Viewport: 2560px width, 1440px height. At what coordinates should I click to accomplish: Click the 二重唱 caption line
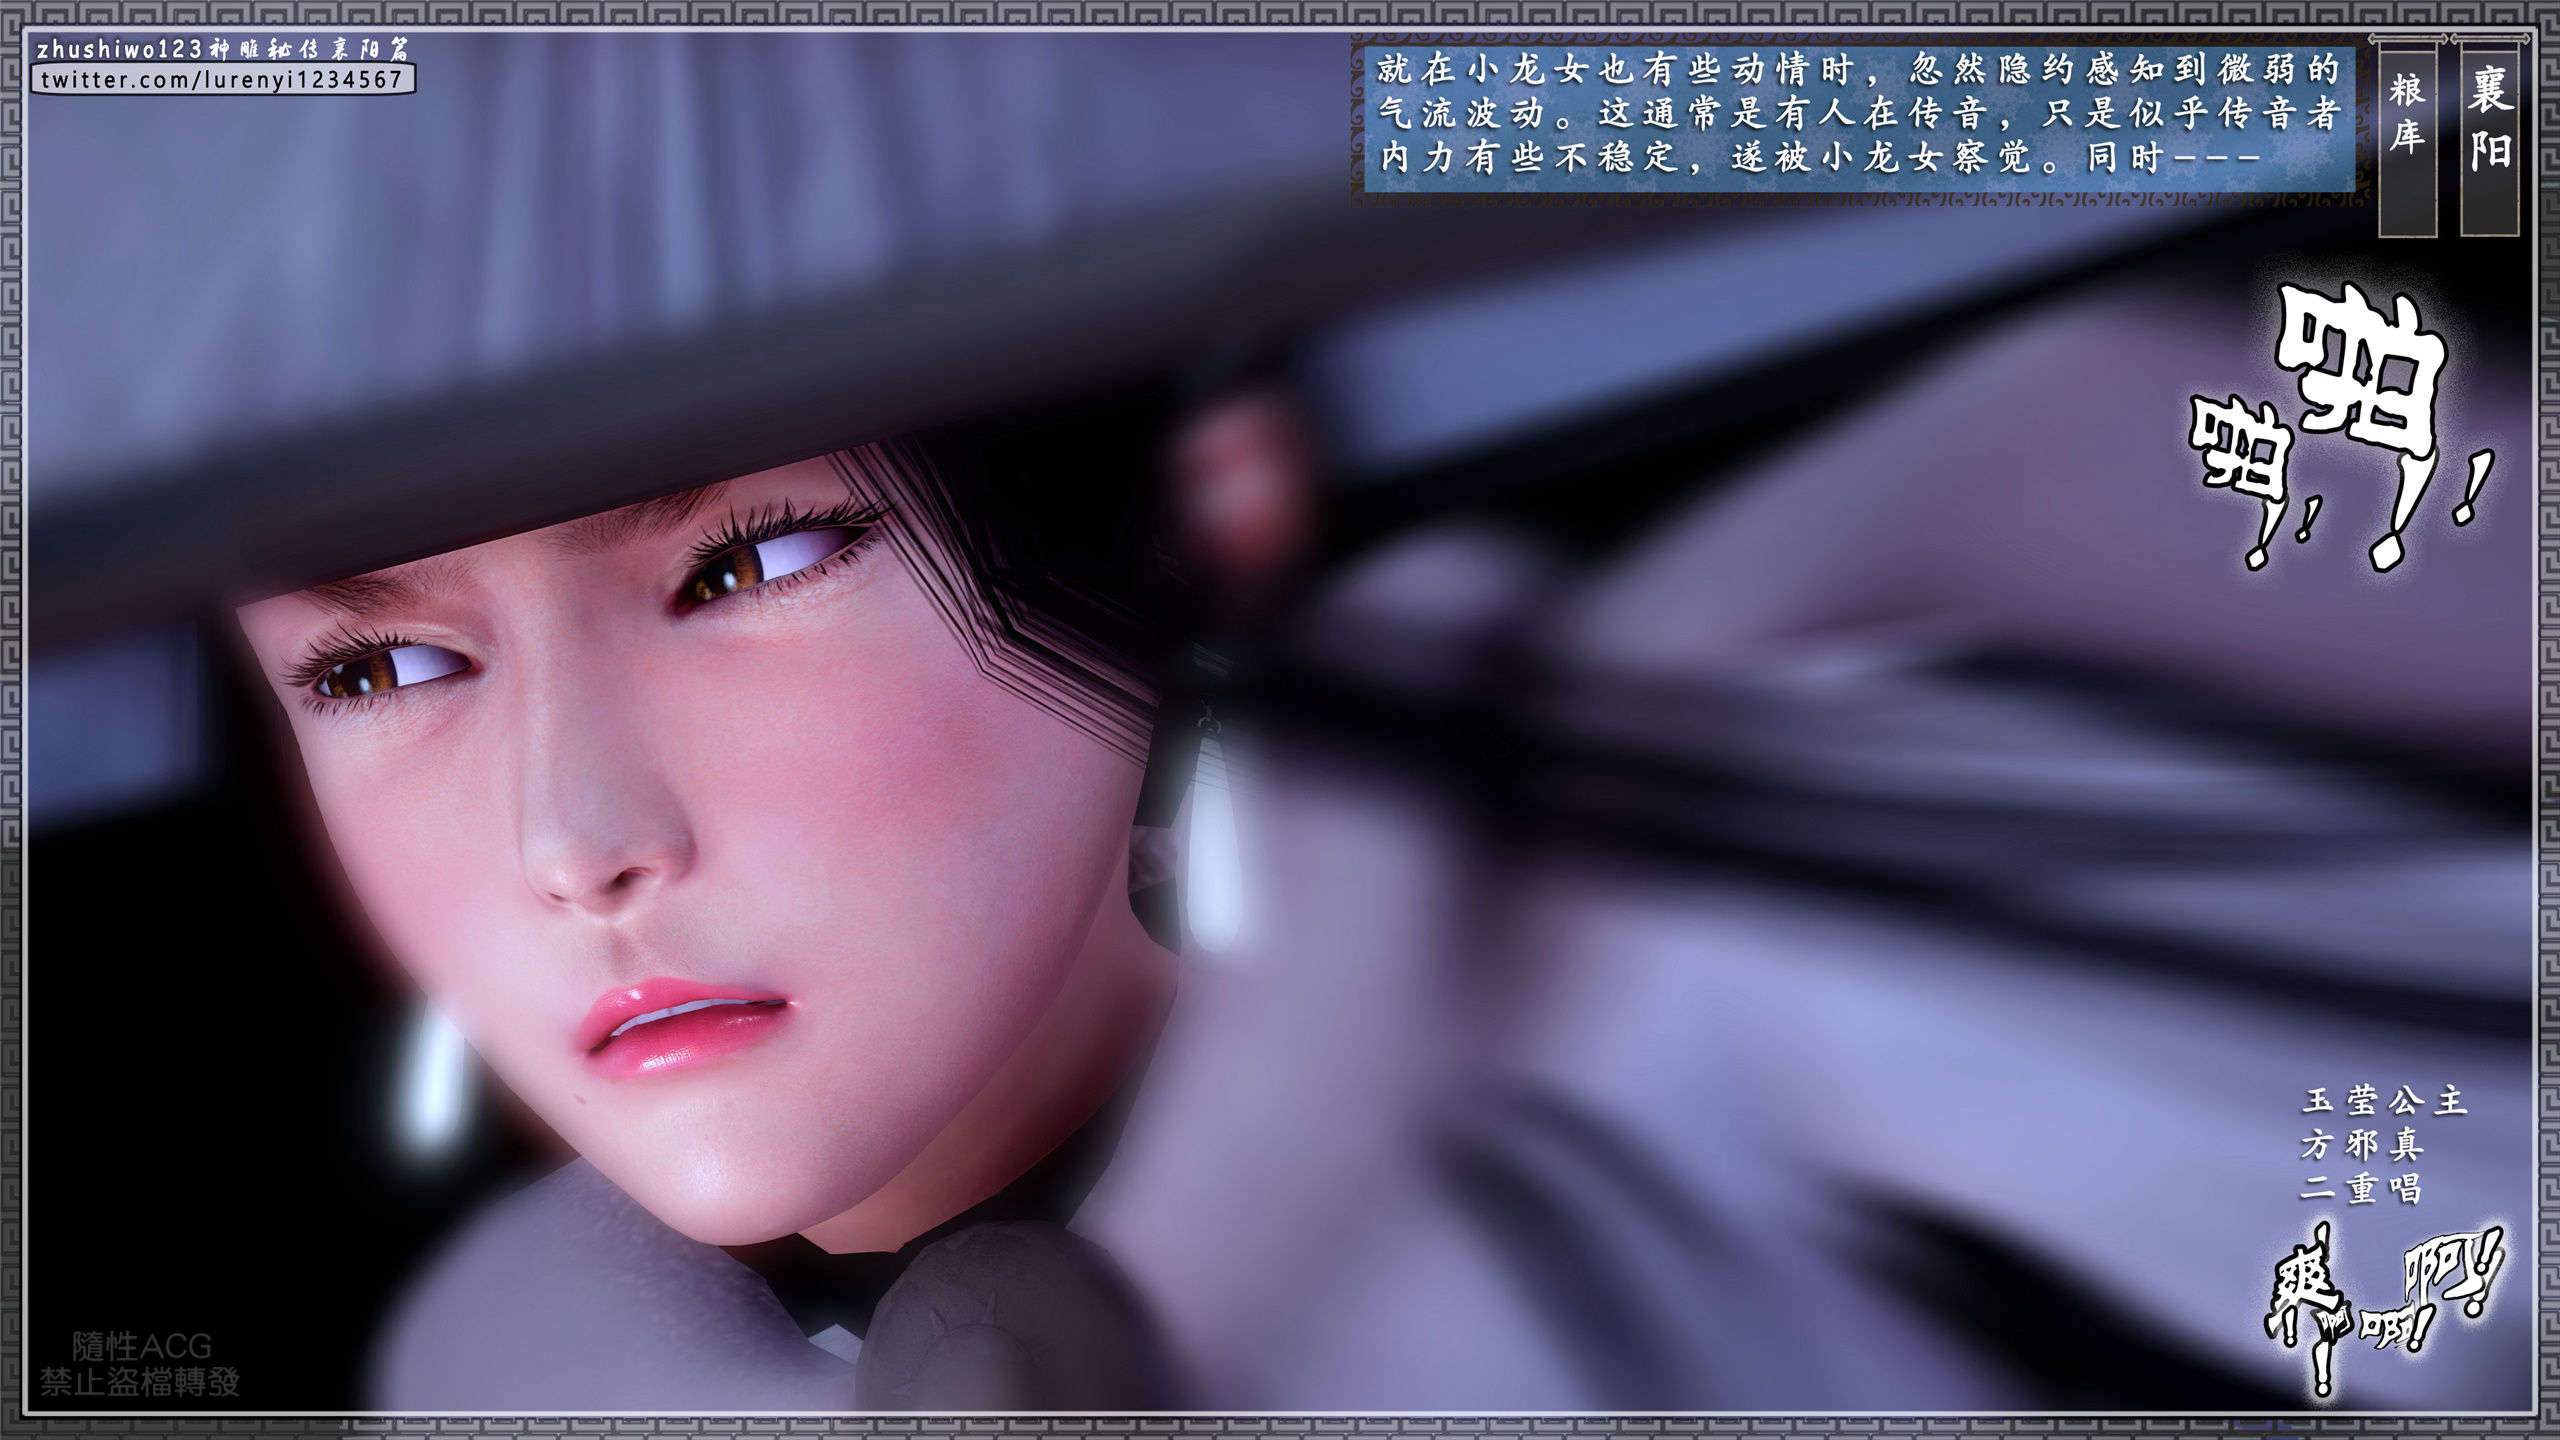(x=2360, y=1188)
